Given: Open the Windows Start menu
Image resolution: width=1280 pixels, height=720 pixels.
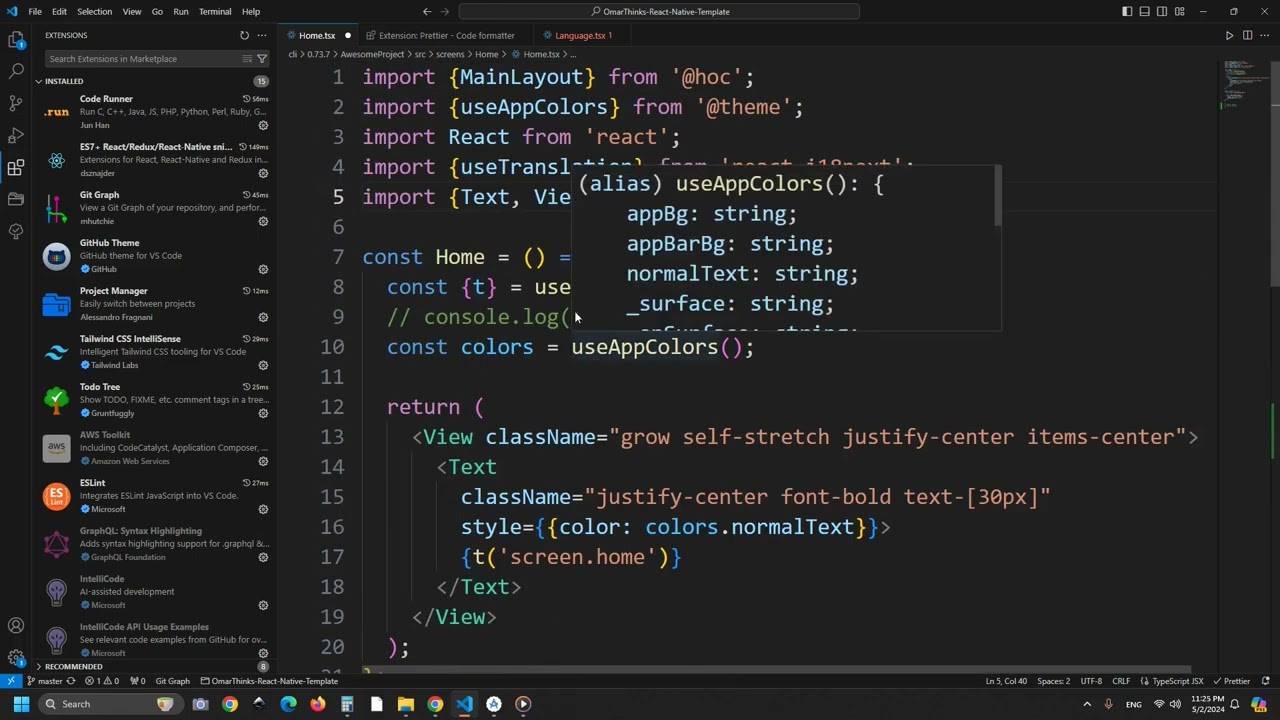Looking at the screenshot, I should click(21, 704).
